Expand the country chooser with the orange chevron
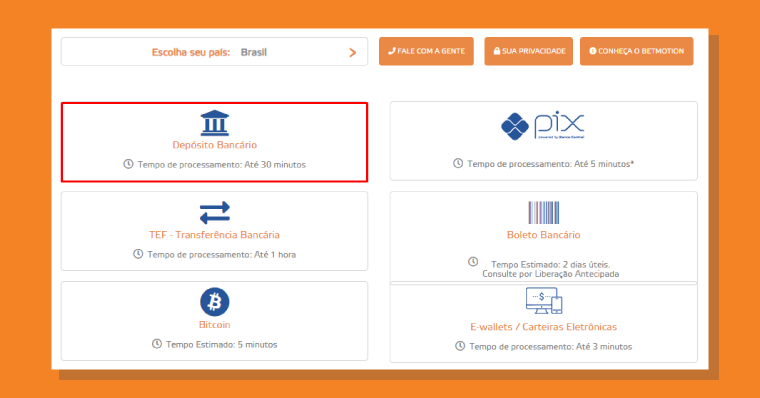Image resolution: width=760 pixels, height=398 pixels. 353,52
